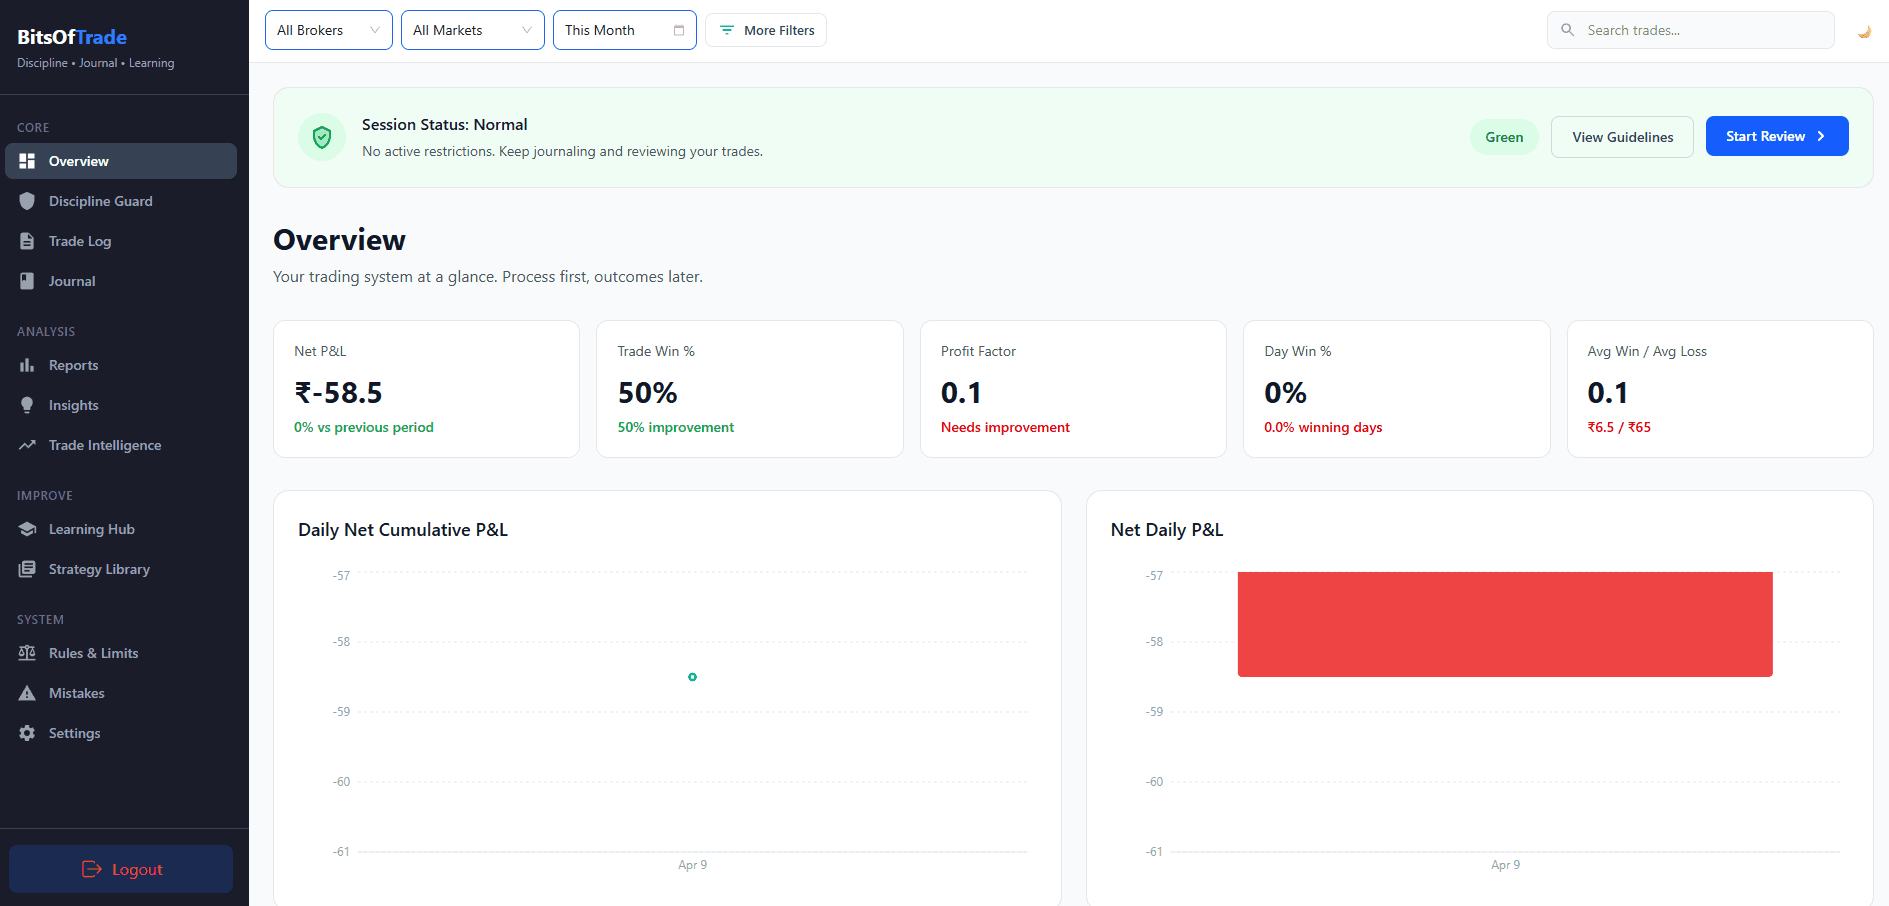Image resolution: width=1889 pixels, height=906 pixels.
Task: Click the Trade Log document icon
Action: coord(27,241)
